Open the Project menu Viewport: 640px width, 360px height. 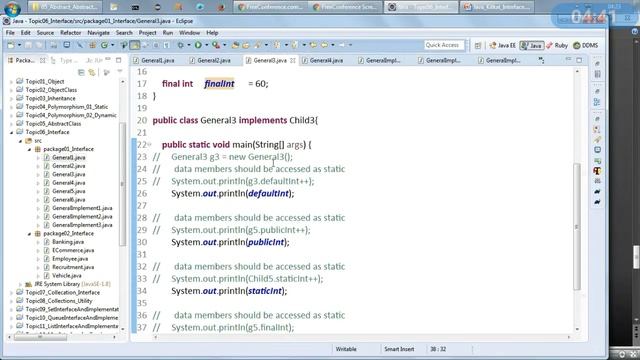tap(147, 33)
